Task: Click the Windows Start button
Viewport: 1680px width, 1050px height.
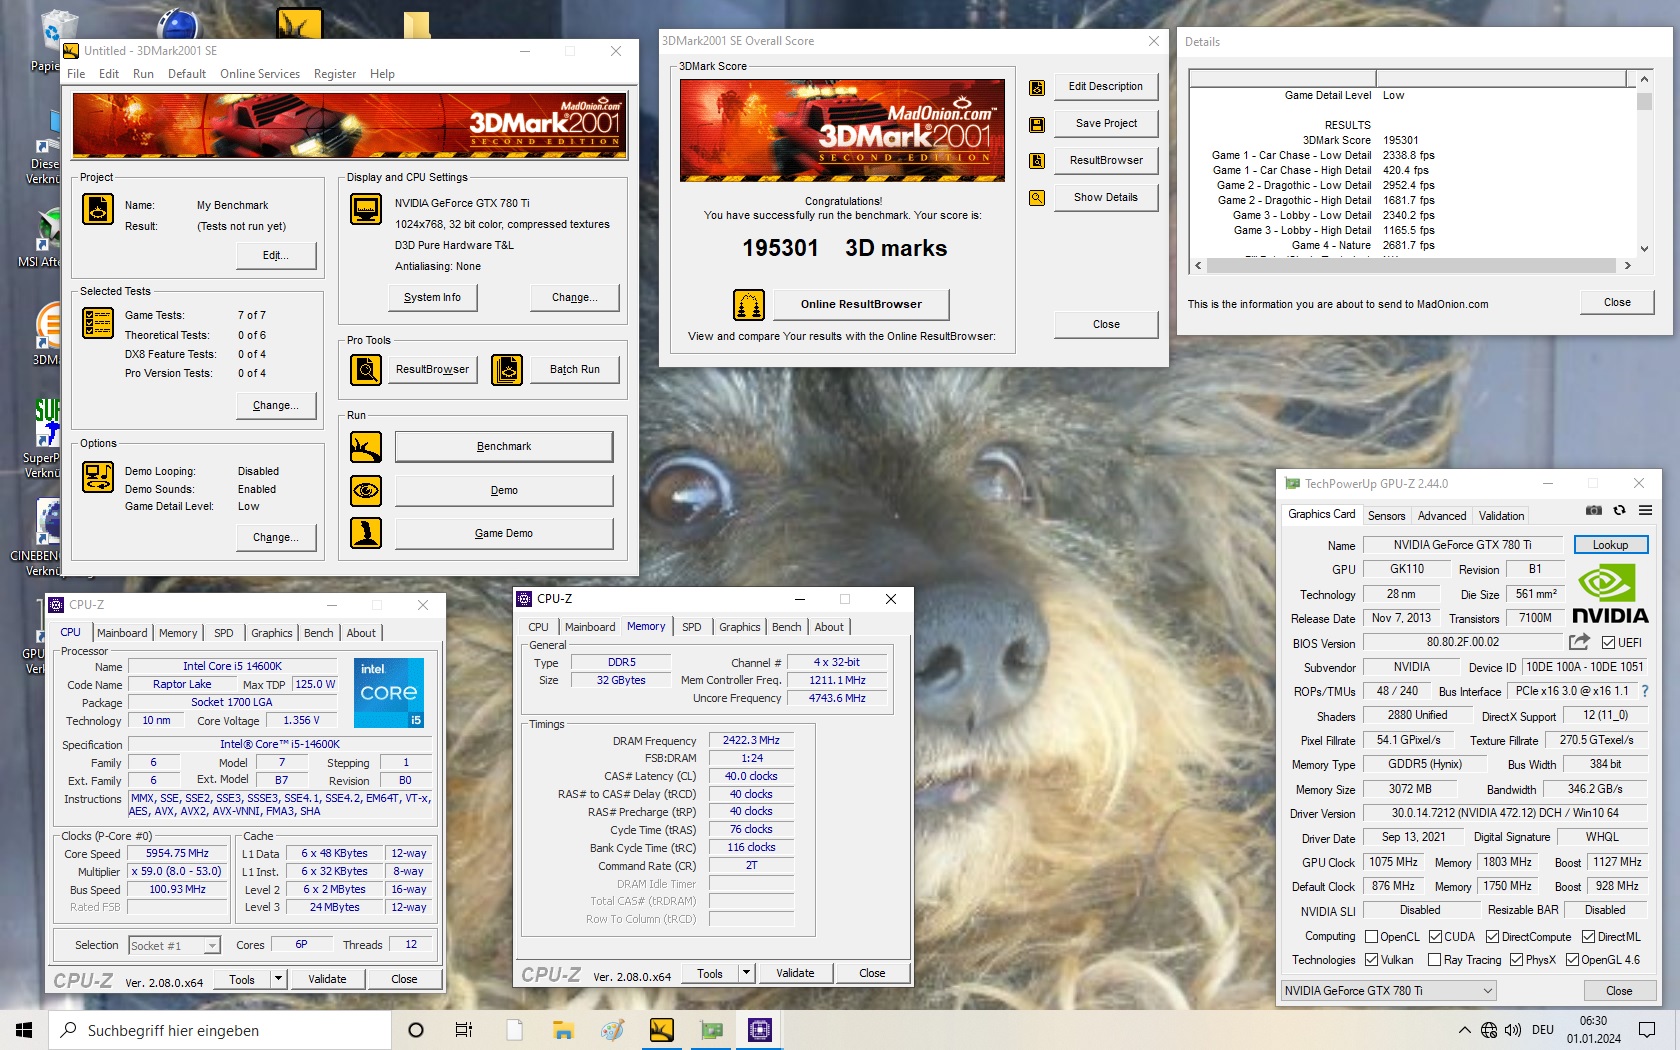Action: [x=24, y=1030]
